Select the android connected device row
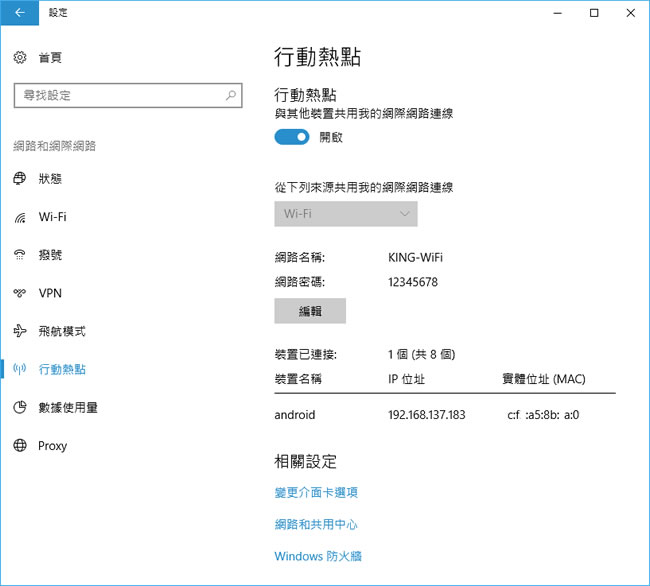 pyautogui.click(x=444, y=415)
